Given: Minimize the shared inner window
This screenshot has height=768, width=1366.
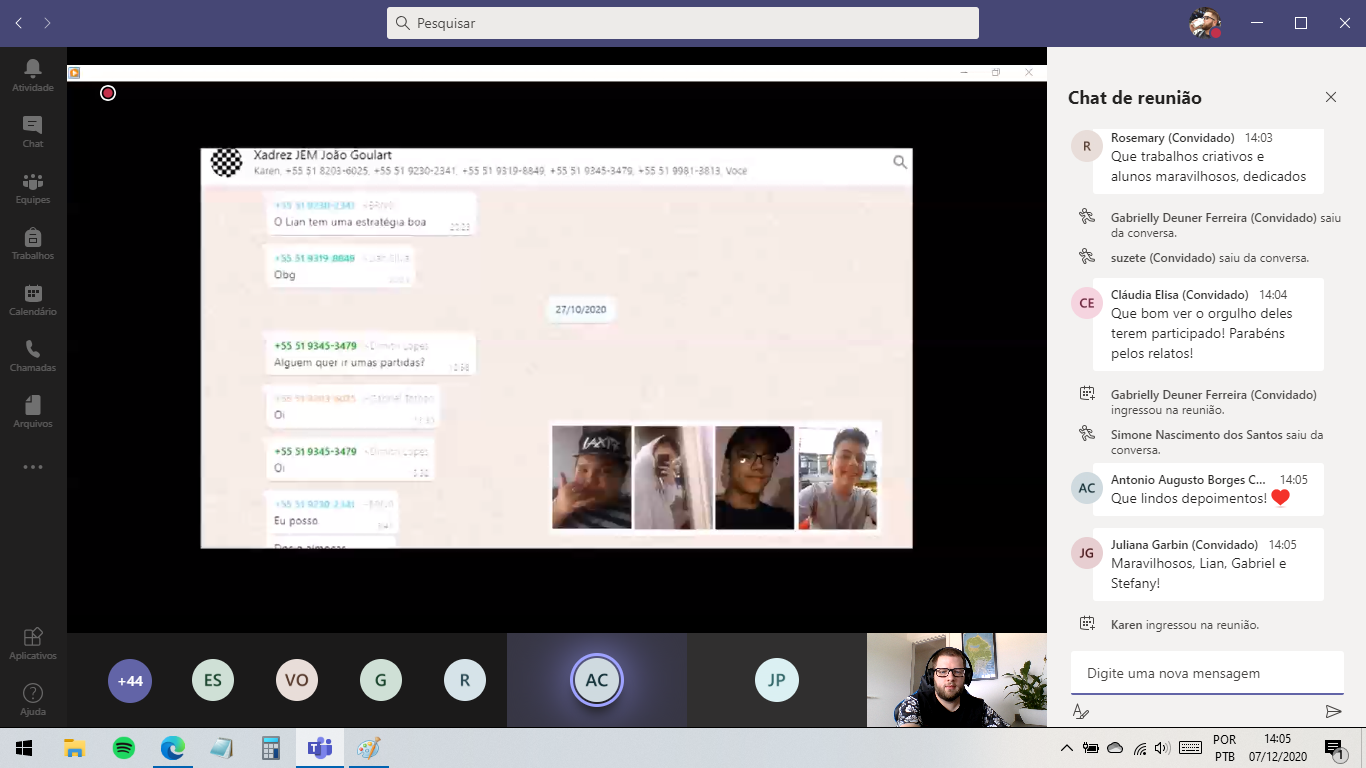Looking at the screenshot, I should pyautogui.click(x=964, y=72).
